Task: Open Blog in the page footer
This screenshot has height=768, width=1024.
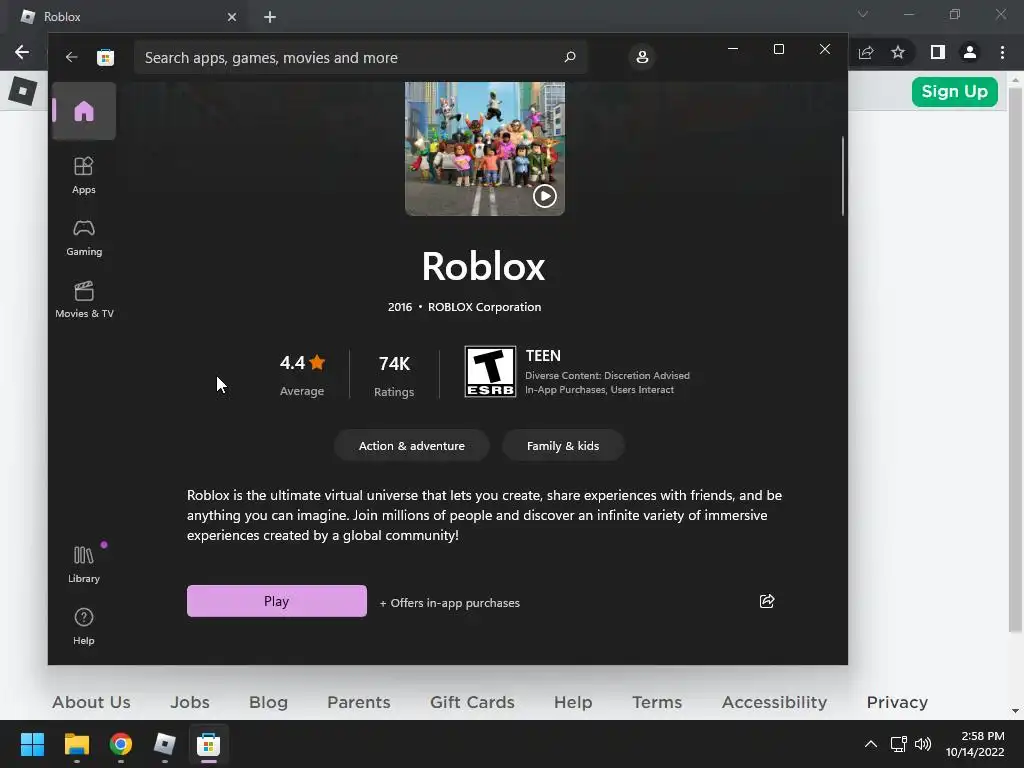Action: pyautogui.click(x=268, y=702)
